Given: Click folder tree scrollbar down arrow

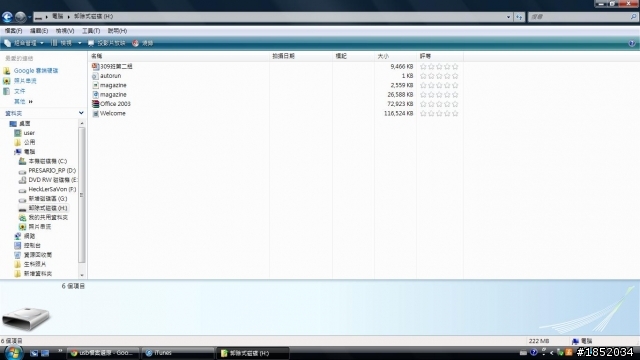Looking at the screenshot, I should coord(82,275).
